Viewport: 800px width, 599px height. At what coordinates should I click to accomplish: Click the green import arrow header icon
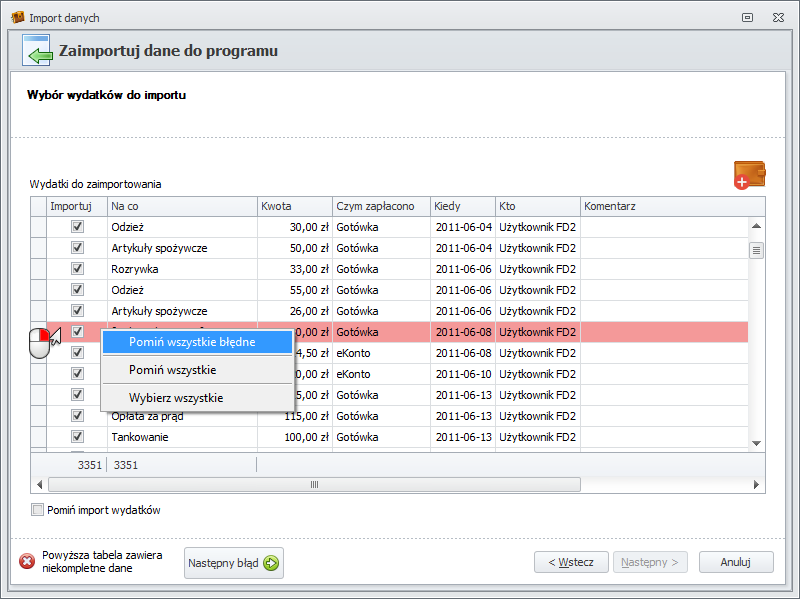point(36,52)
